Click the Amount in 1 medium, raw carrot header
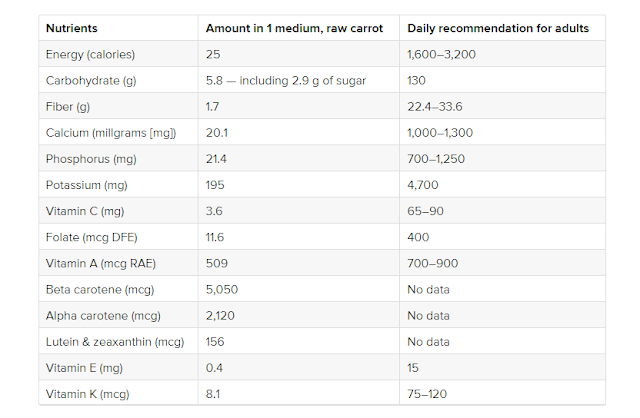The height and width of the screenshot is (418, 640). click(294, 28)
